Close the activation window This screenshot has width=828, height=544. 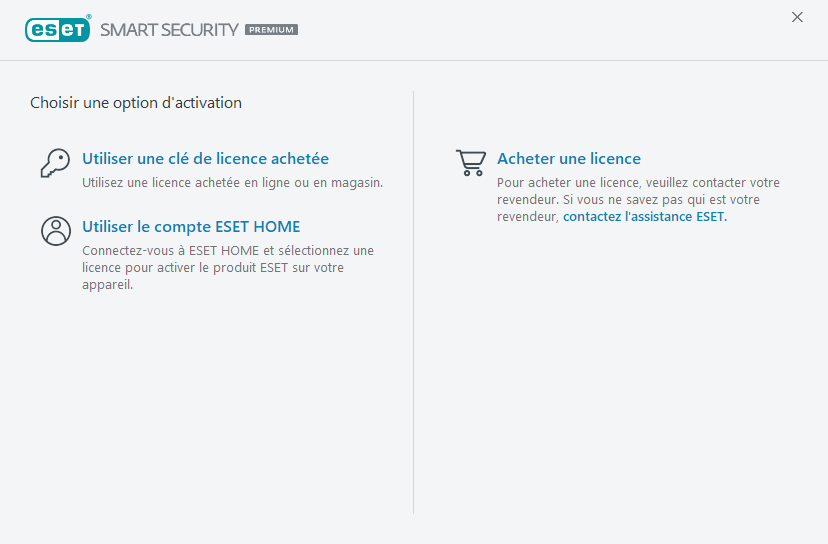click(797, 17)
